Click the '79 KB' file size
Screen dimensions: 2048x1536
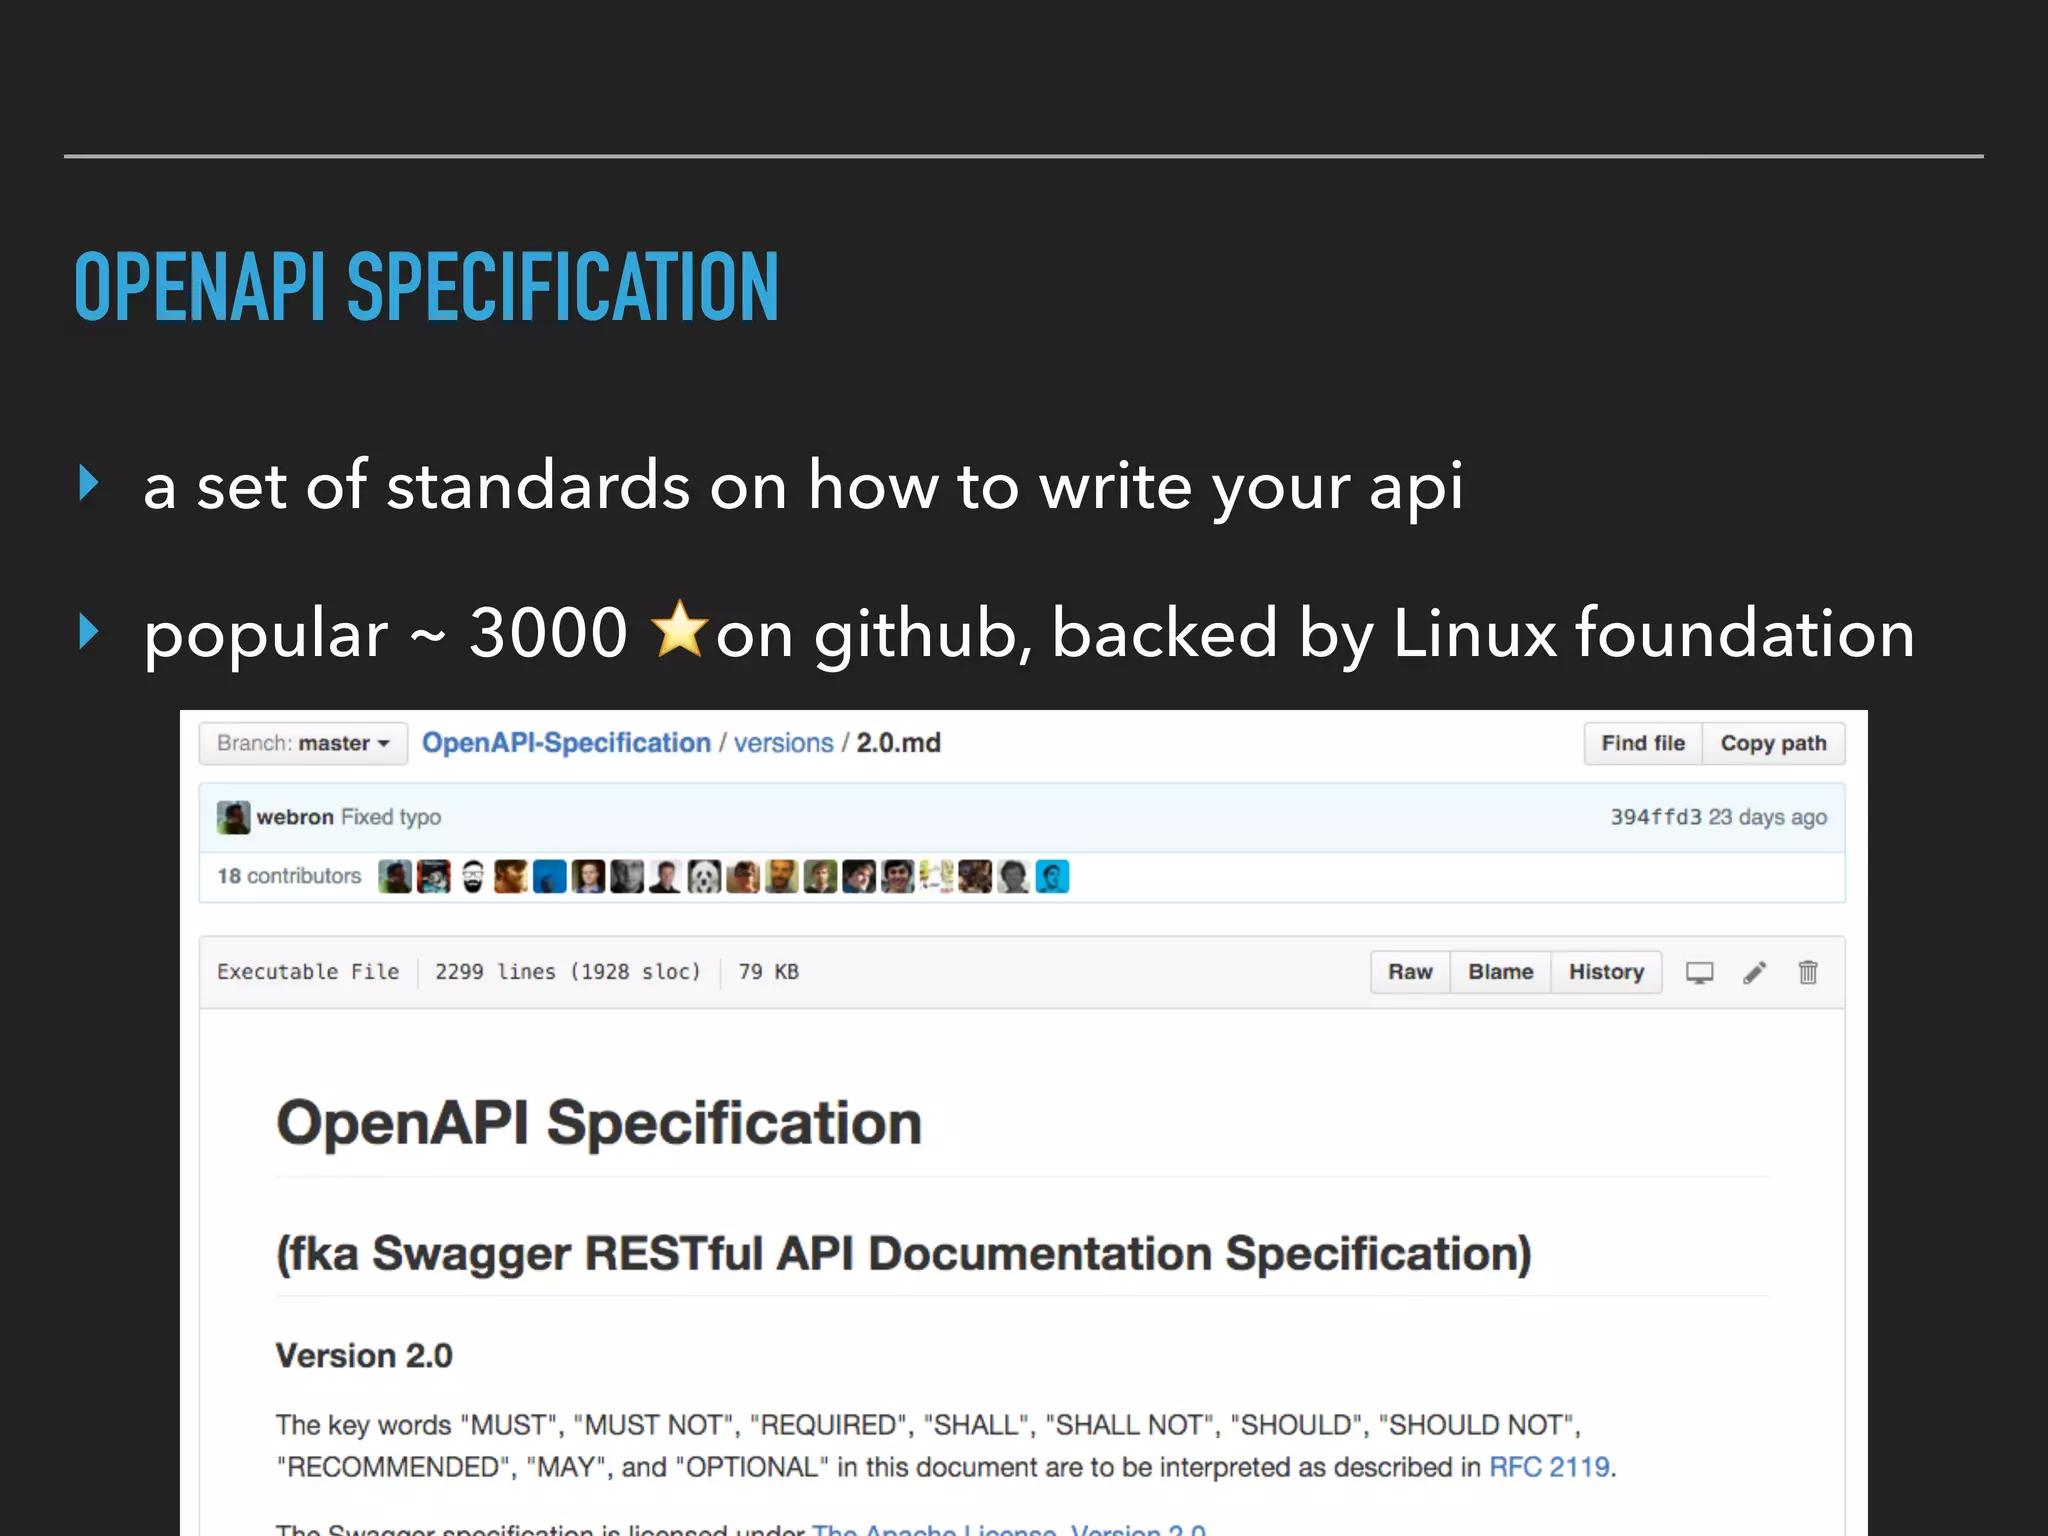click(x=768, y=972)
